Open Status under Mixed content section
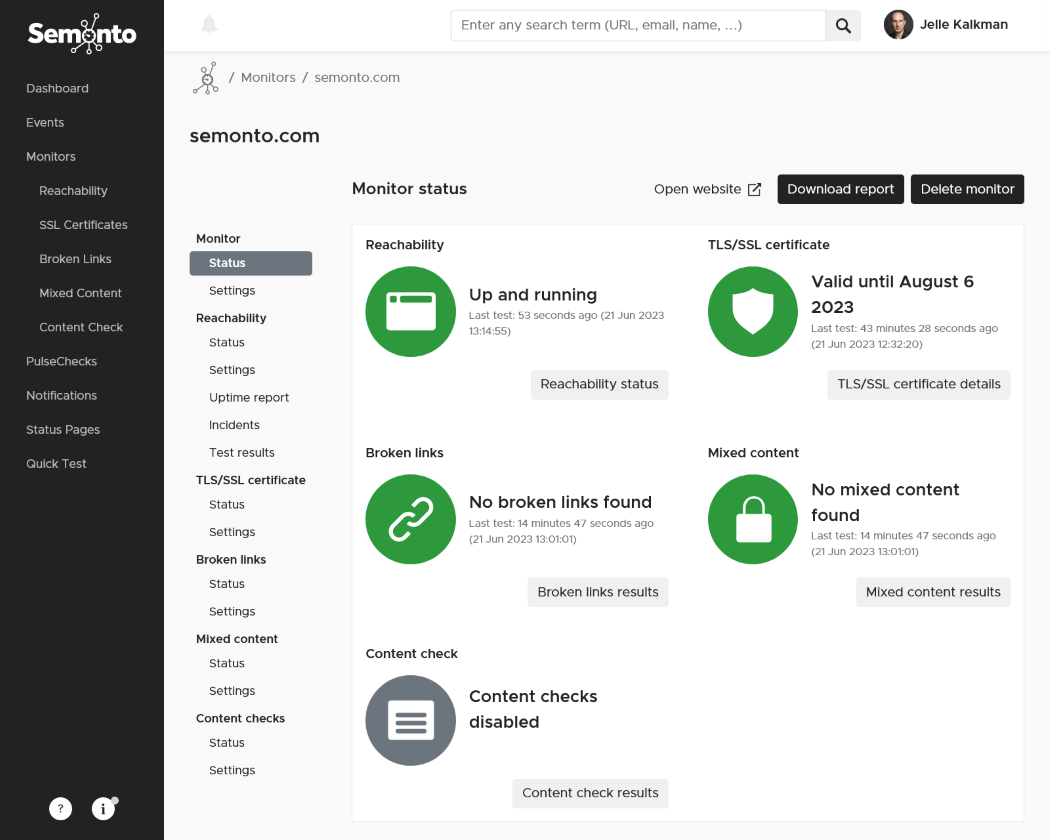 point(227,663)
